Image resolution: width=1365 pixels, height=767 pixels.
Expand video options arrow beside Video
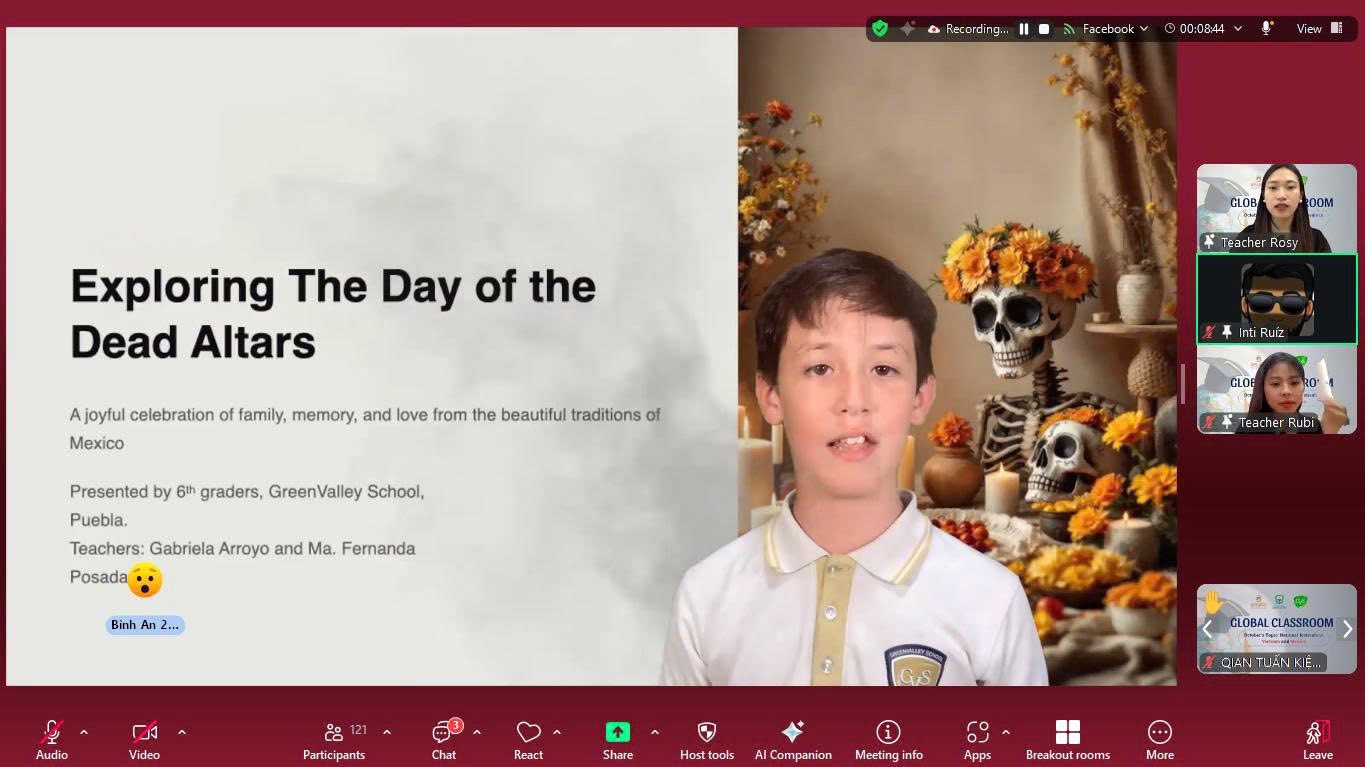182,732
